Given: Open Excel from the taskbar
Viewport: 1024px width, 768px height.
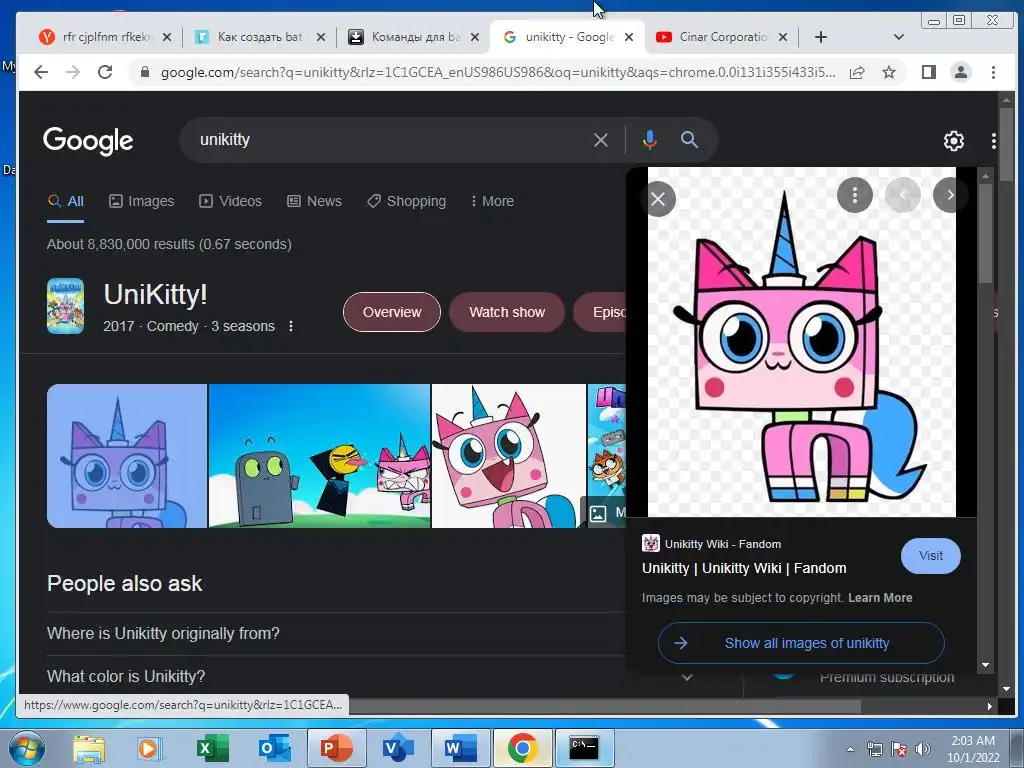Looking at the screenshot, I should tap(212, 748).
